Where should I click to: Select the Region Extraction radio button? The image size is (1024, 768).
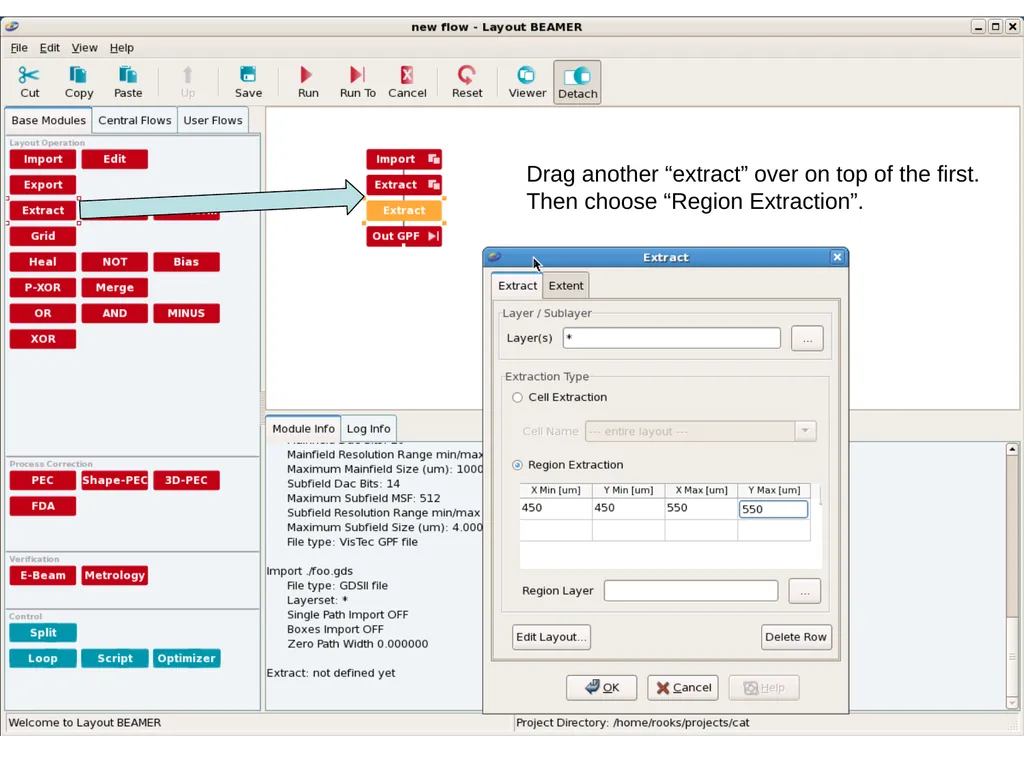point(517,465)
